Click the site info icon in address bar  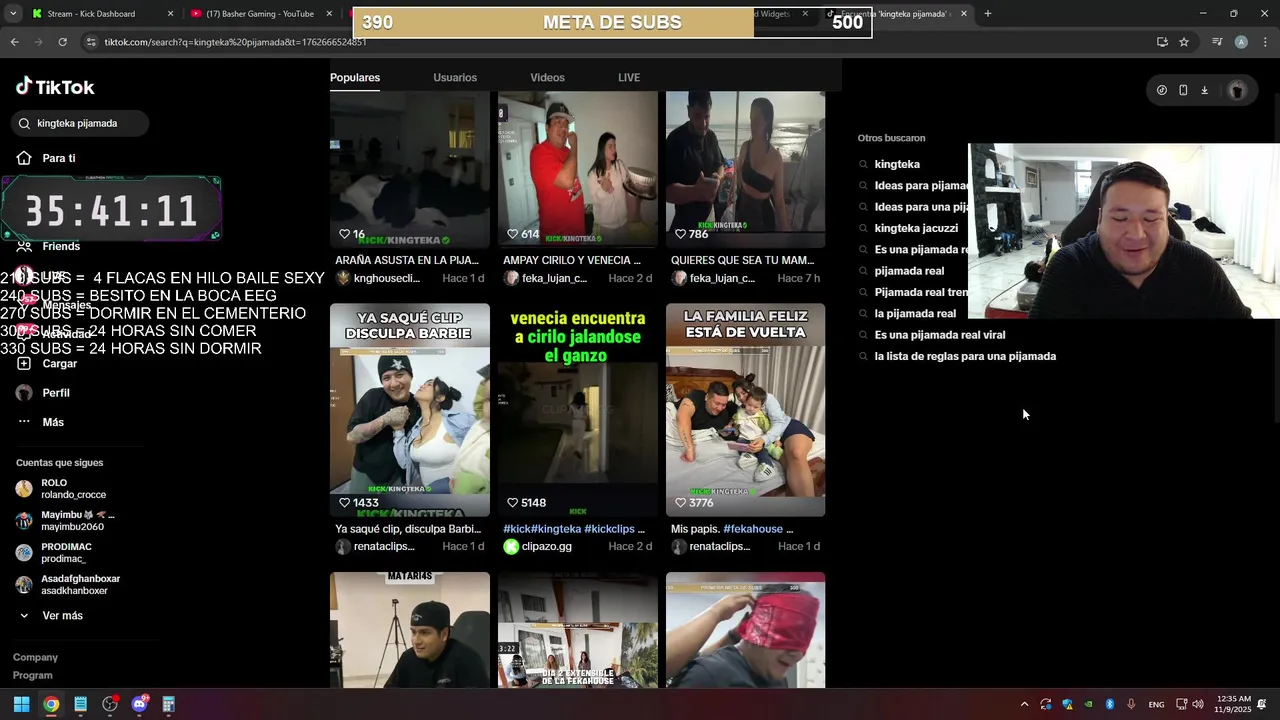(91, 42)
